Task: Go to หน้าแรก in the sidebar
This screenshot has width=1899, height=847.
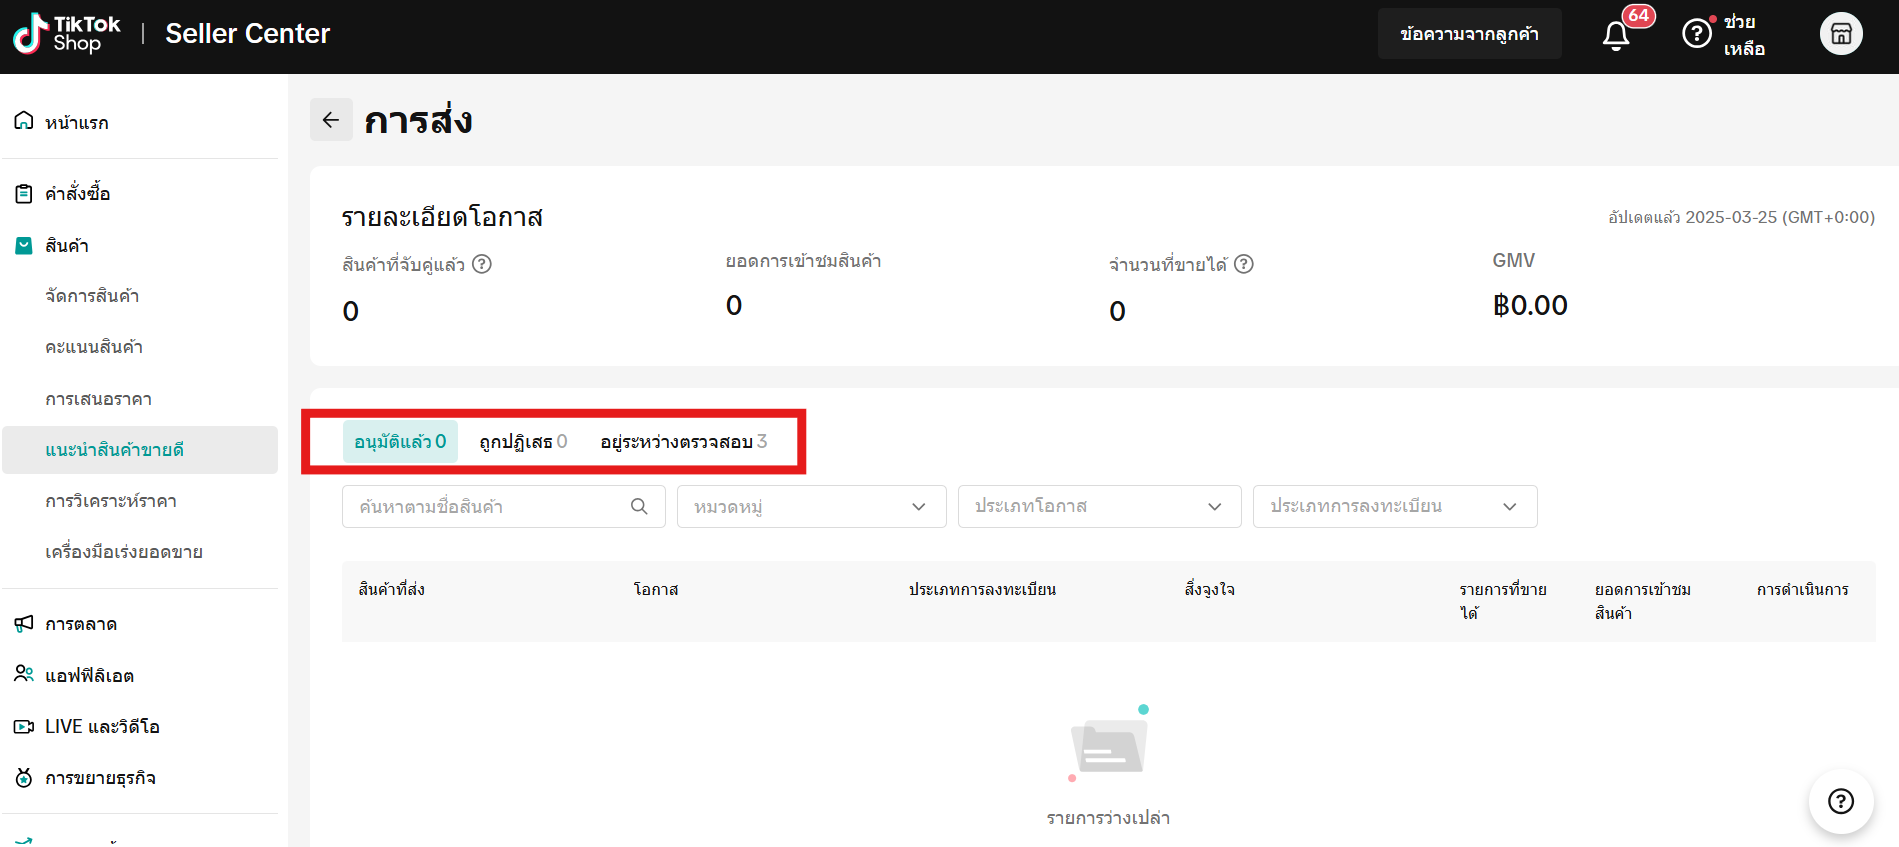Action: click(76, 122)
